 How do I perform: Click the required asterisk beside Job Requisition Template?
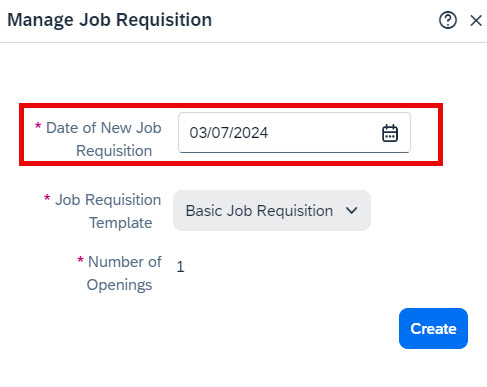pyautogui.click(x=47, y=198)
